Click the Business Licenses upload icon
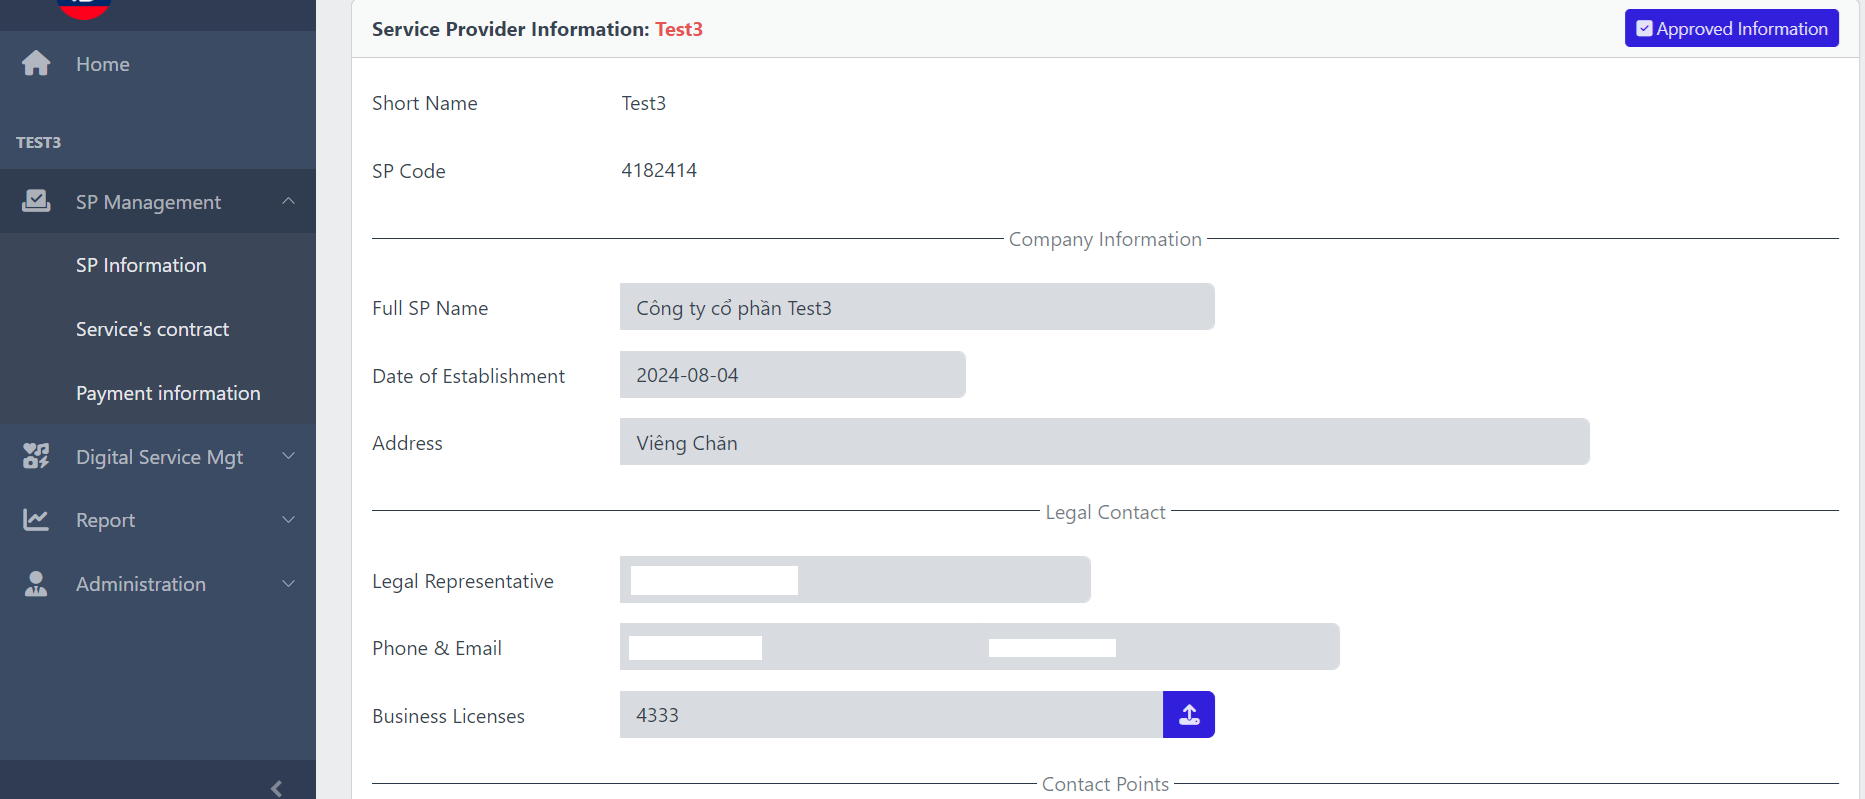 click(x=1188, y=715)
